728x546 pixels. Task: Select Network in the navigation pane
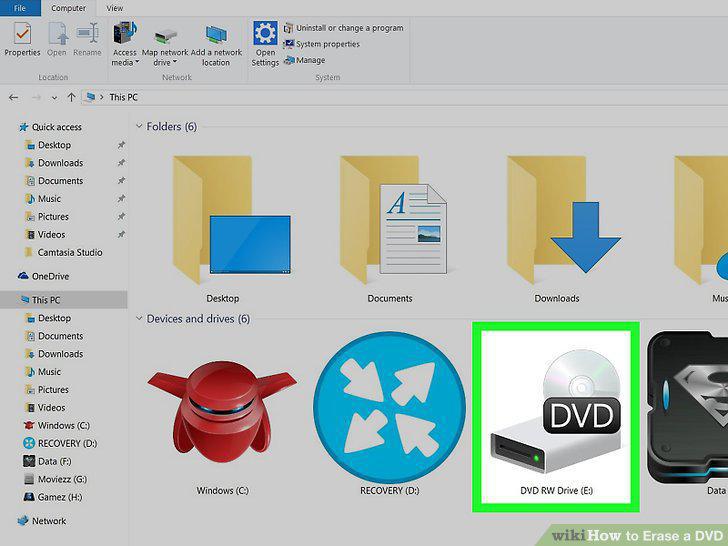[x=42, y=521]
